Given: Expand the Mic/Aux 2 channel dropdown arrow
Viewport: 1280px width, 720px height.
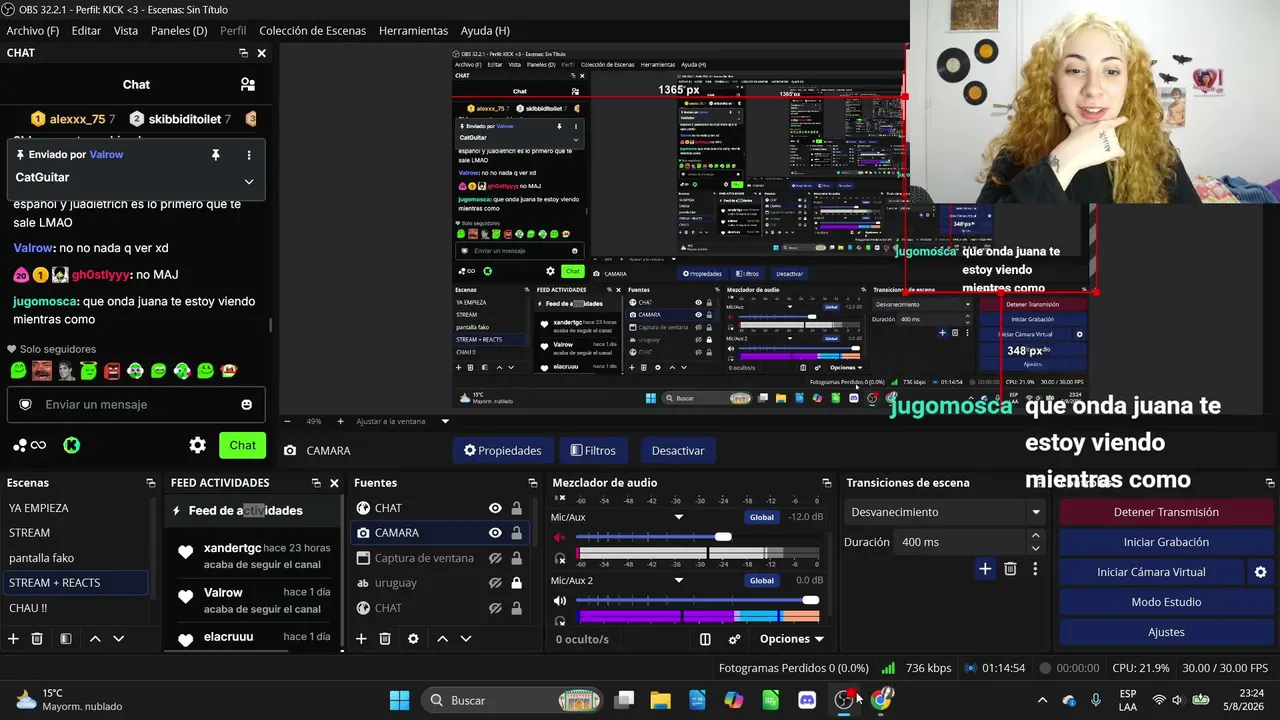Looking at the screenshot, I should coord(679,581).
